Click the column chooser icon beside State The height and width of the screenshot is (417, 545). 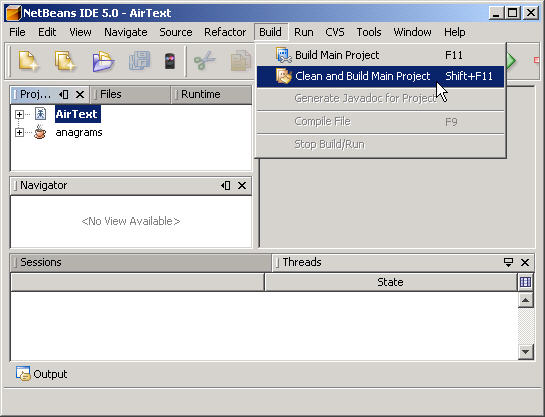click(x=525, y=282)
